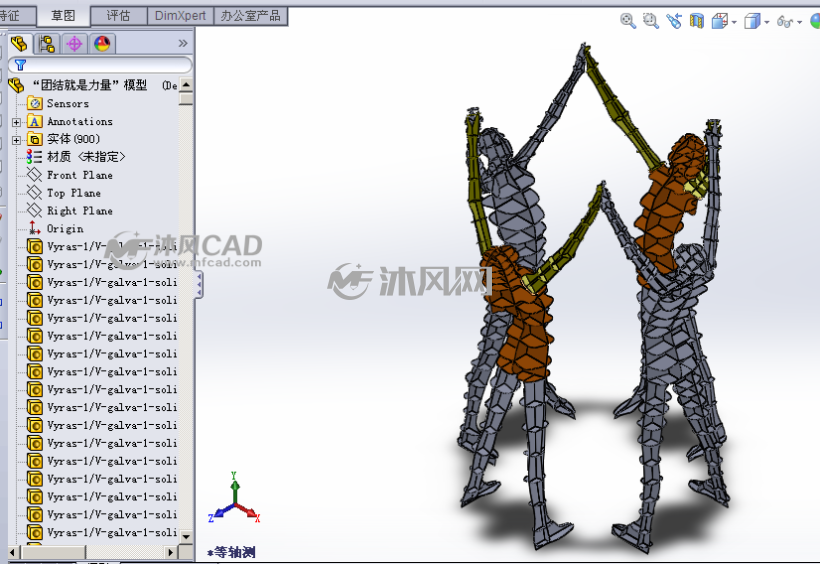The image size is (820, 564).
Task: Select the 实体(900) solid bodies folder
Action: point(73,139)
